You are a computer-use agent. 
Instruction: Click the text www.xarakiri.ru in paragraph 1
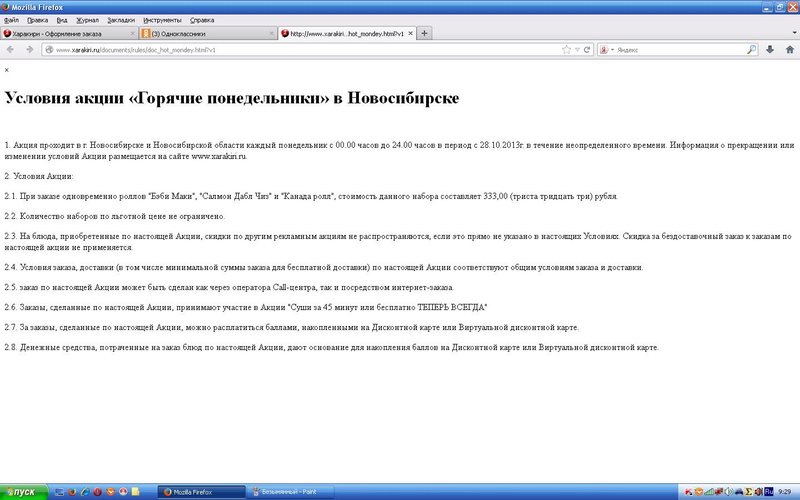coord(219,156)
